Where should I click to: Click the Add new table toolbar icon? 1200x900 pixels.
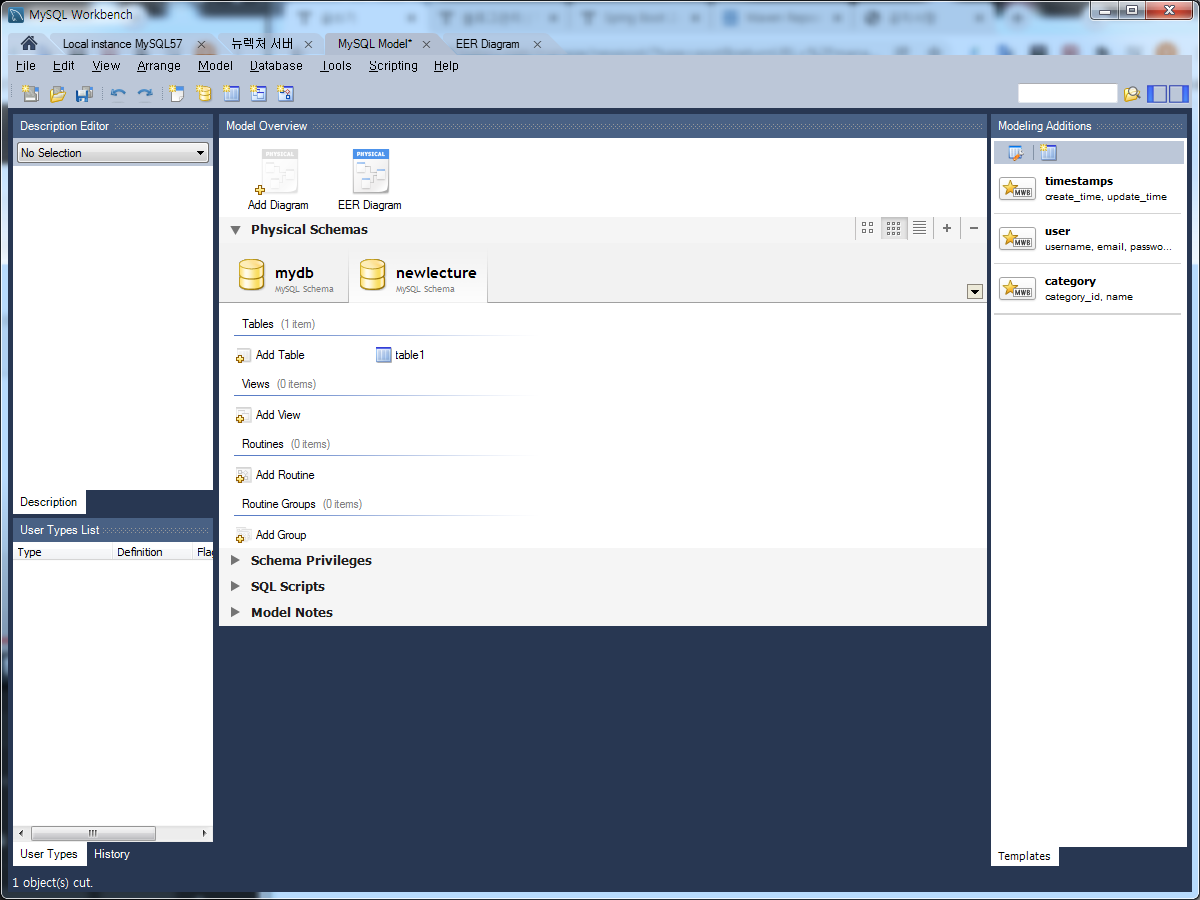tap(231, 93)
